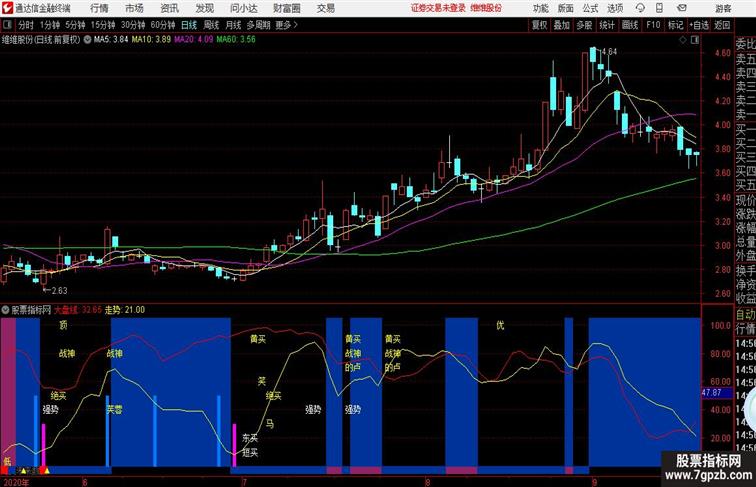Toggle the panel layout icon beside the diamond
The height and width of the screenshot is (487, 756).
point(695,40)
